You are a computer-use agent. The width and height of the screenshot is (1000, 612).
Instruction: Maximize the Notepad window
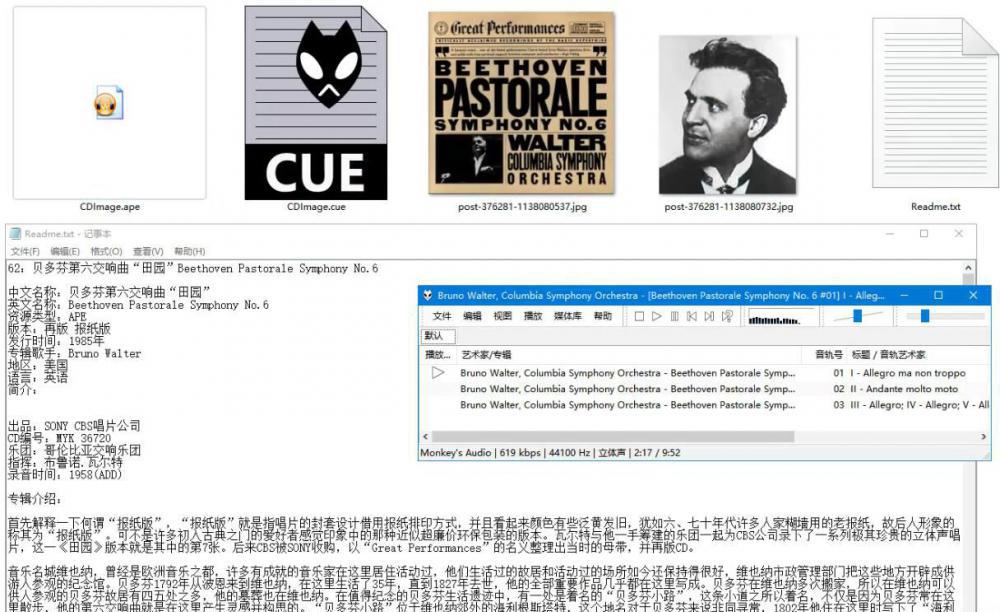tap(923, 234)
